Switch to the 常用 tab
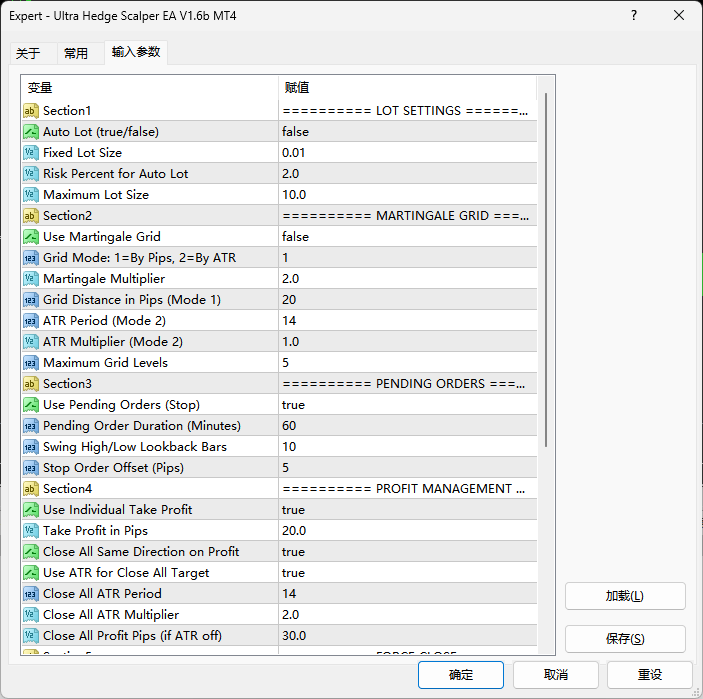 76,54
